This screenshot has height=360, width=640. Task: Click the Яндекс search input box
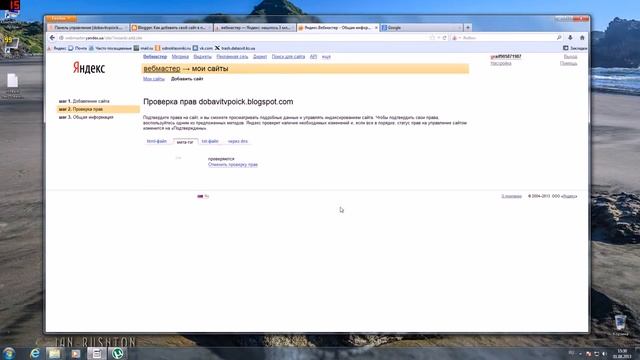508,38
